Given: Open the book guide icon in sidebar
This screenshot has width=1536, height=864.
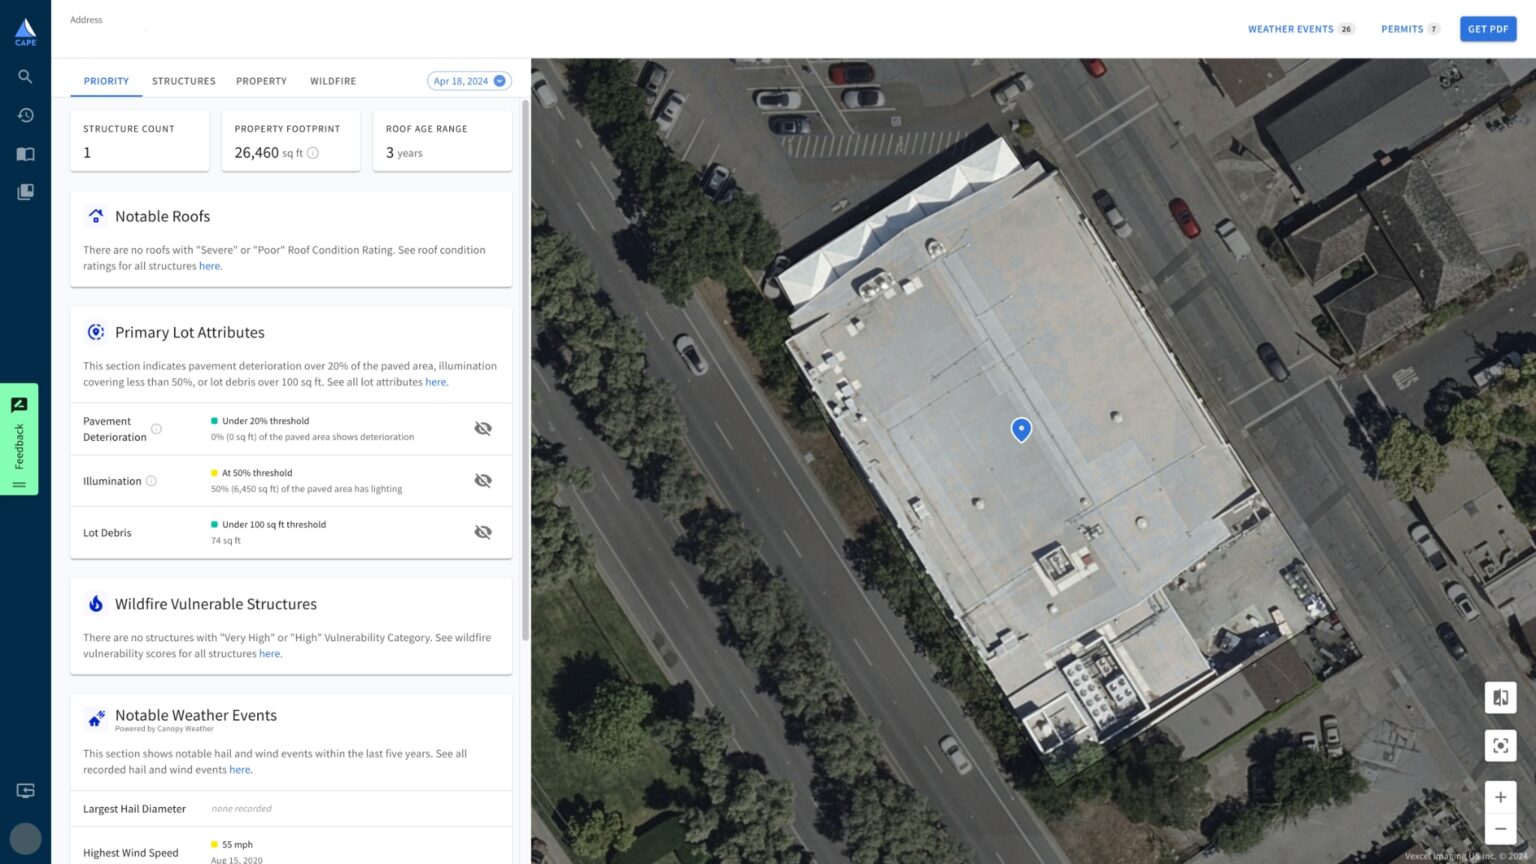Looking at the screenshot, I should coord(25,154).
